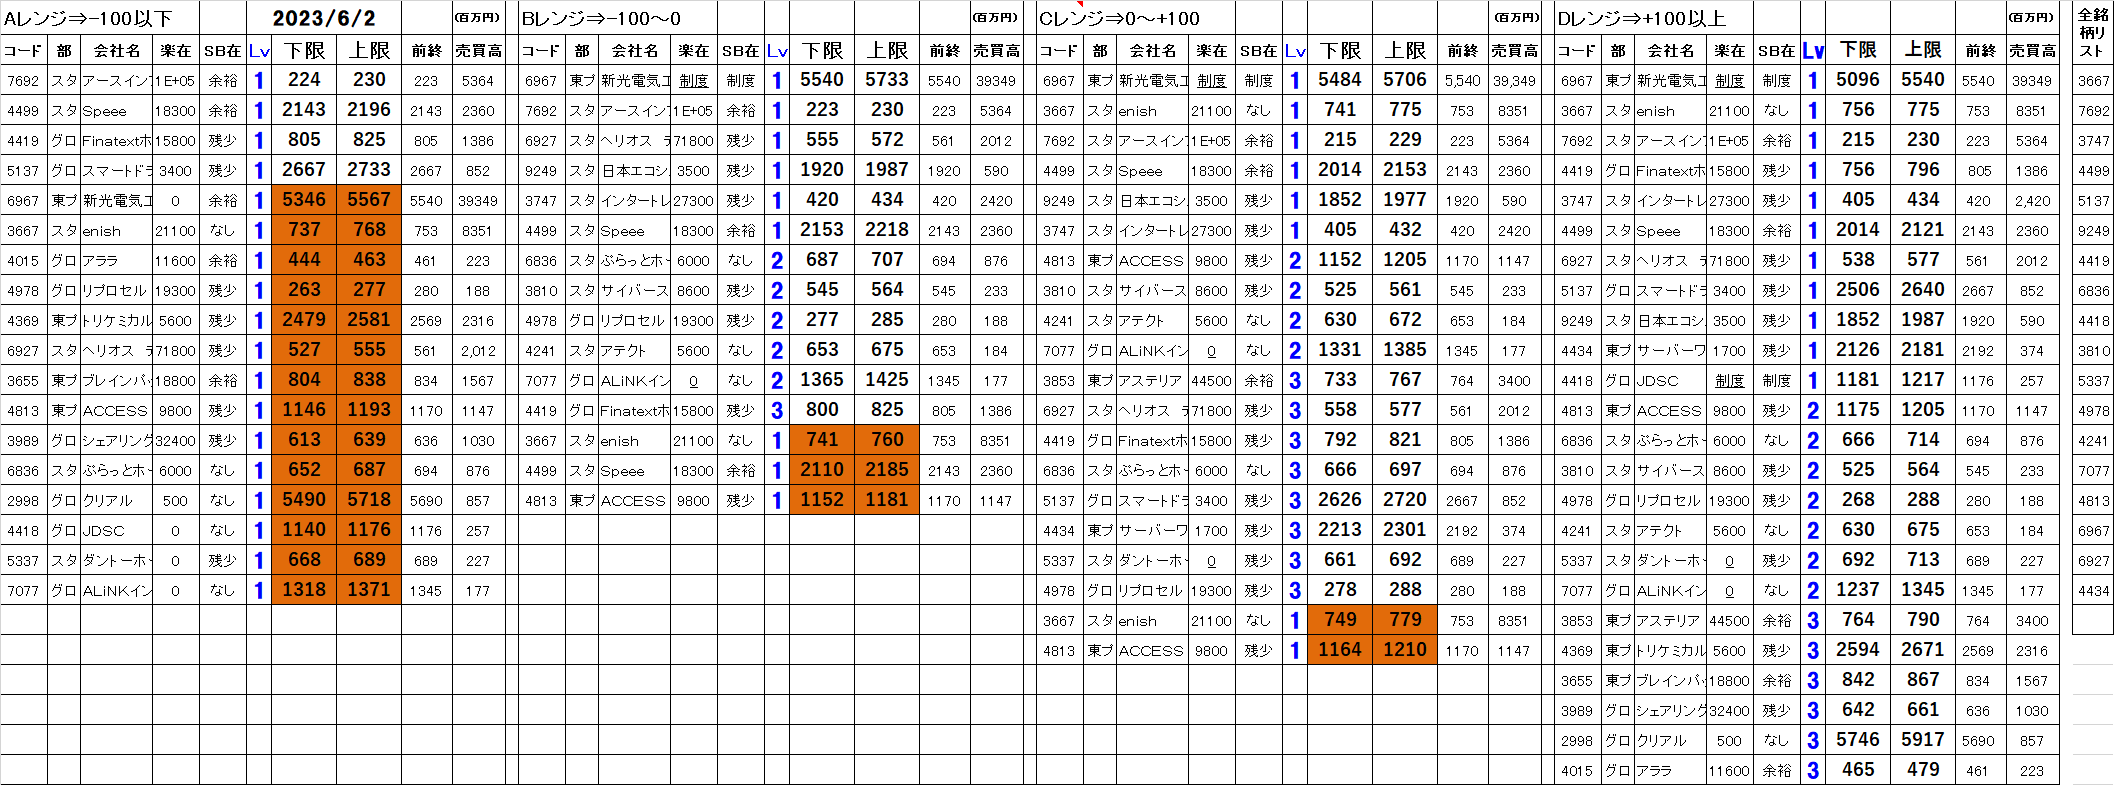Image resolution: width=2114 pixels, height=785 pixels.
Task: Click code 4015 in D range last row
Action: click(1577, 771)
